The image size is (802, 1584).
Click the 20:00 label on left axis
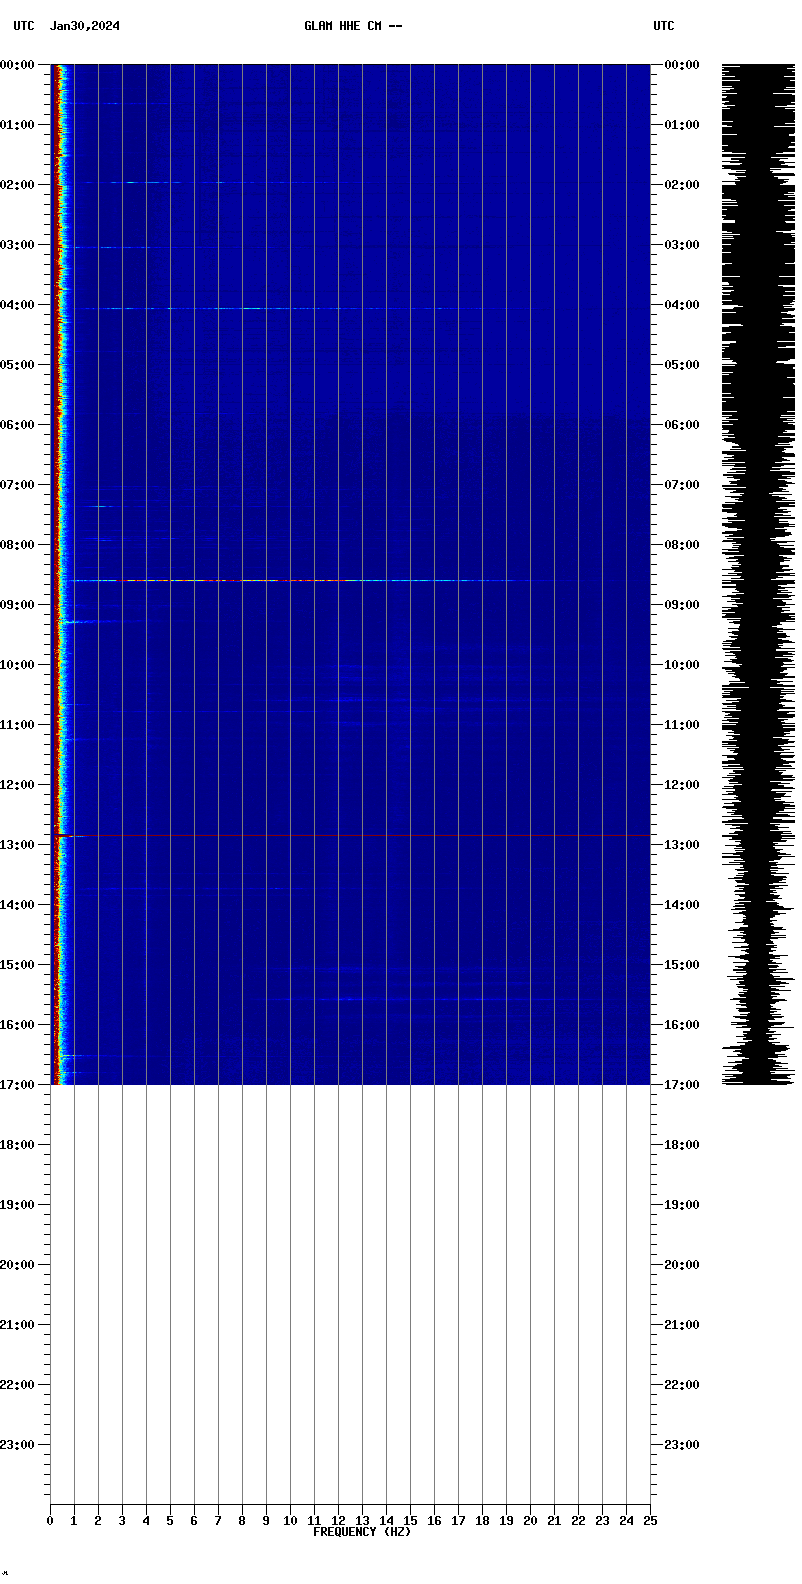pyautogui.click(x=20, y=1265)
